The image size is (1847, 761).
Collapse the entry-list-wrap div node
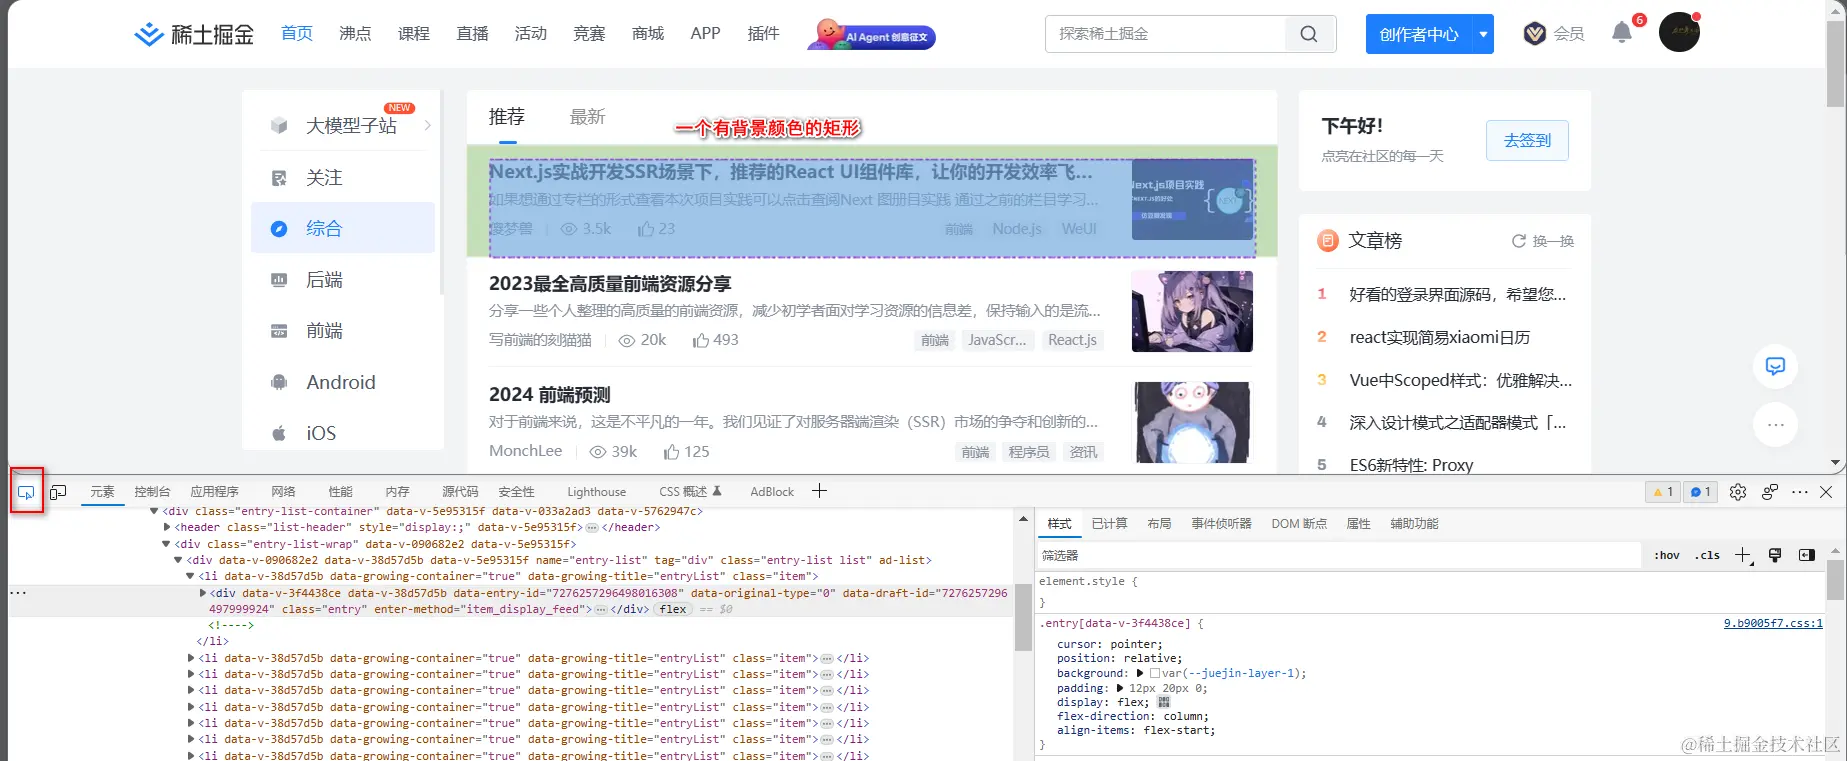click(x=166, y=544)
